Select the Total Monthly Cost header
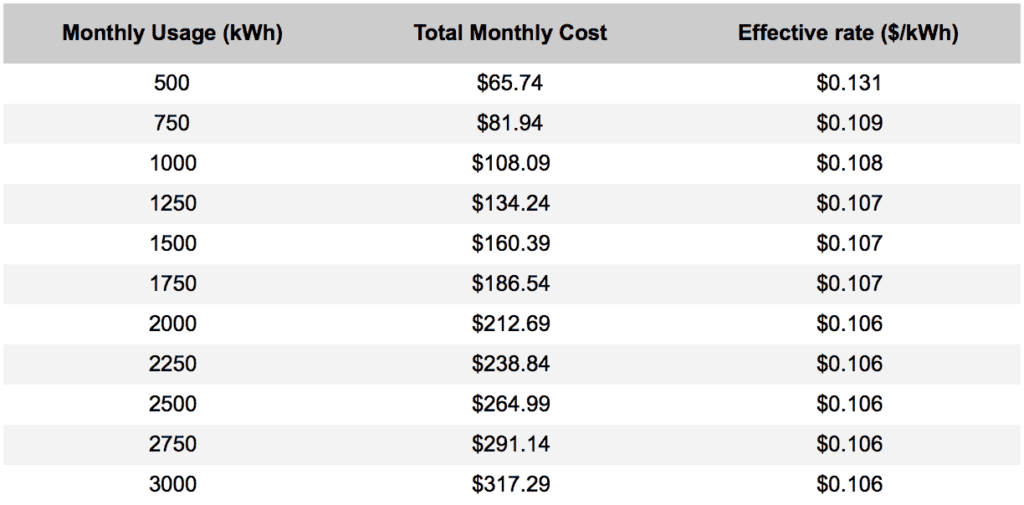Viewport: 1024px width, 505px height. [x=510, y=33]
